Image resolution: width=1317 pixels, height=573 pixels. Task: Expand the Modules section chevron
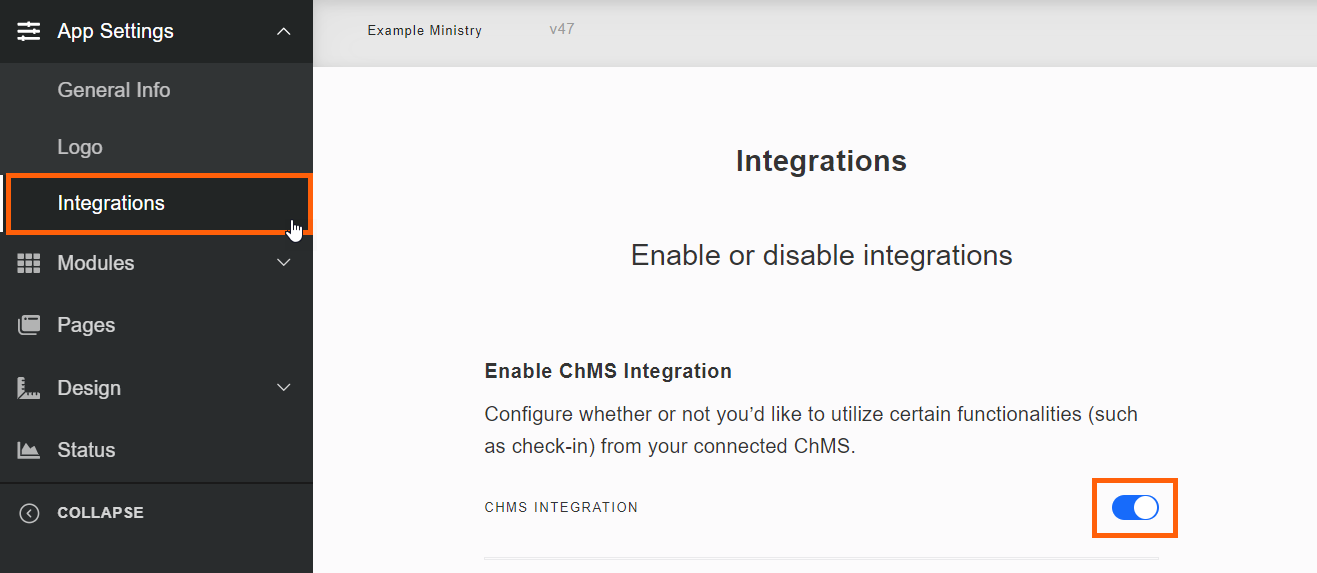[x=284, y=263]
